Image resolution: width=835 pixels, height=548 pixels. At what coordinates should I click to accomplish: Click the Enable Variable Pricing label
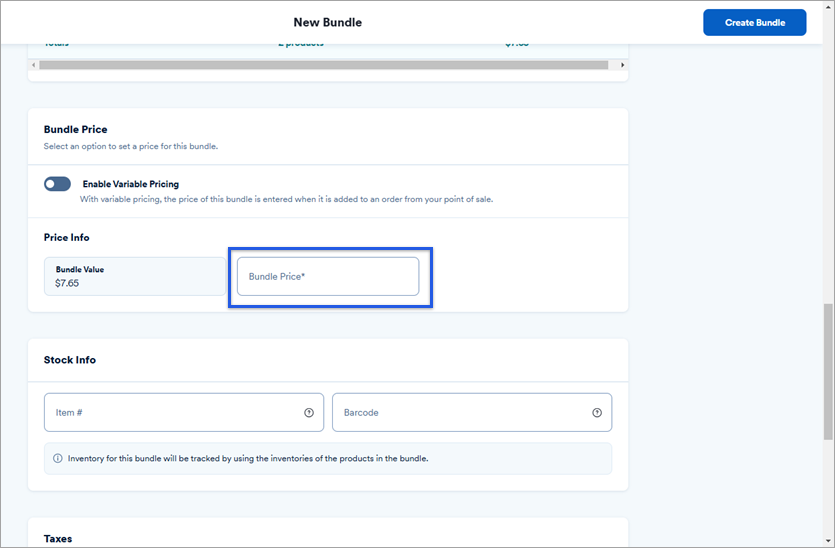click(130, 184)
